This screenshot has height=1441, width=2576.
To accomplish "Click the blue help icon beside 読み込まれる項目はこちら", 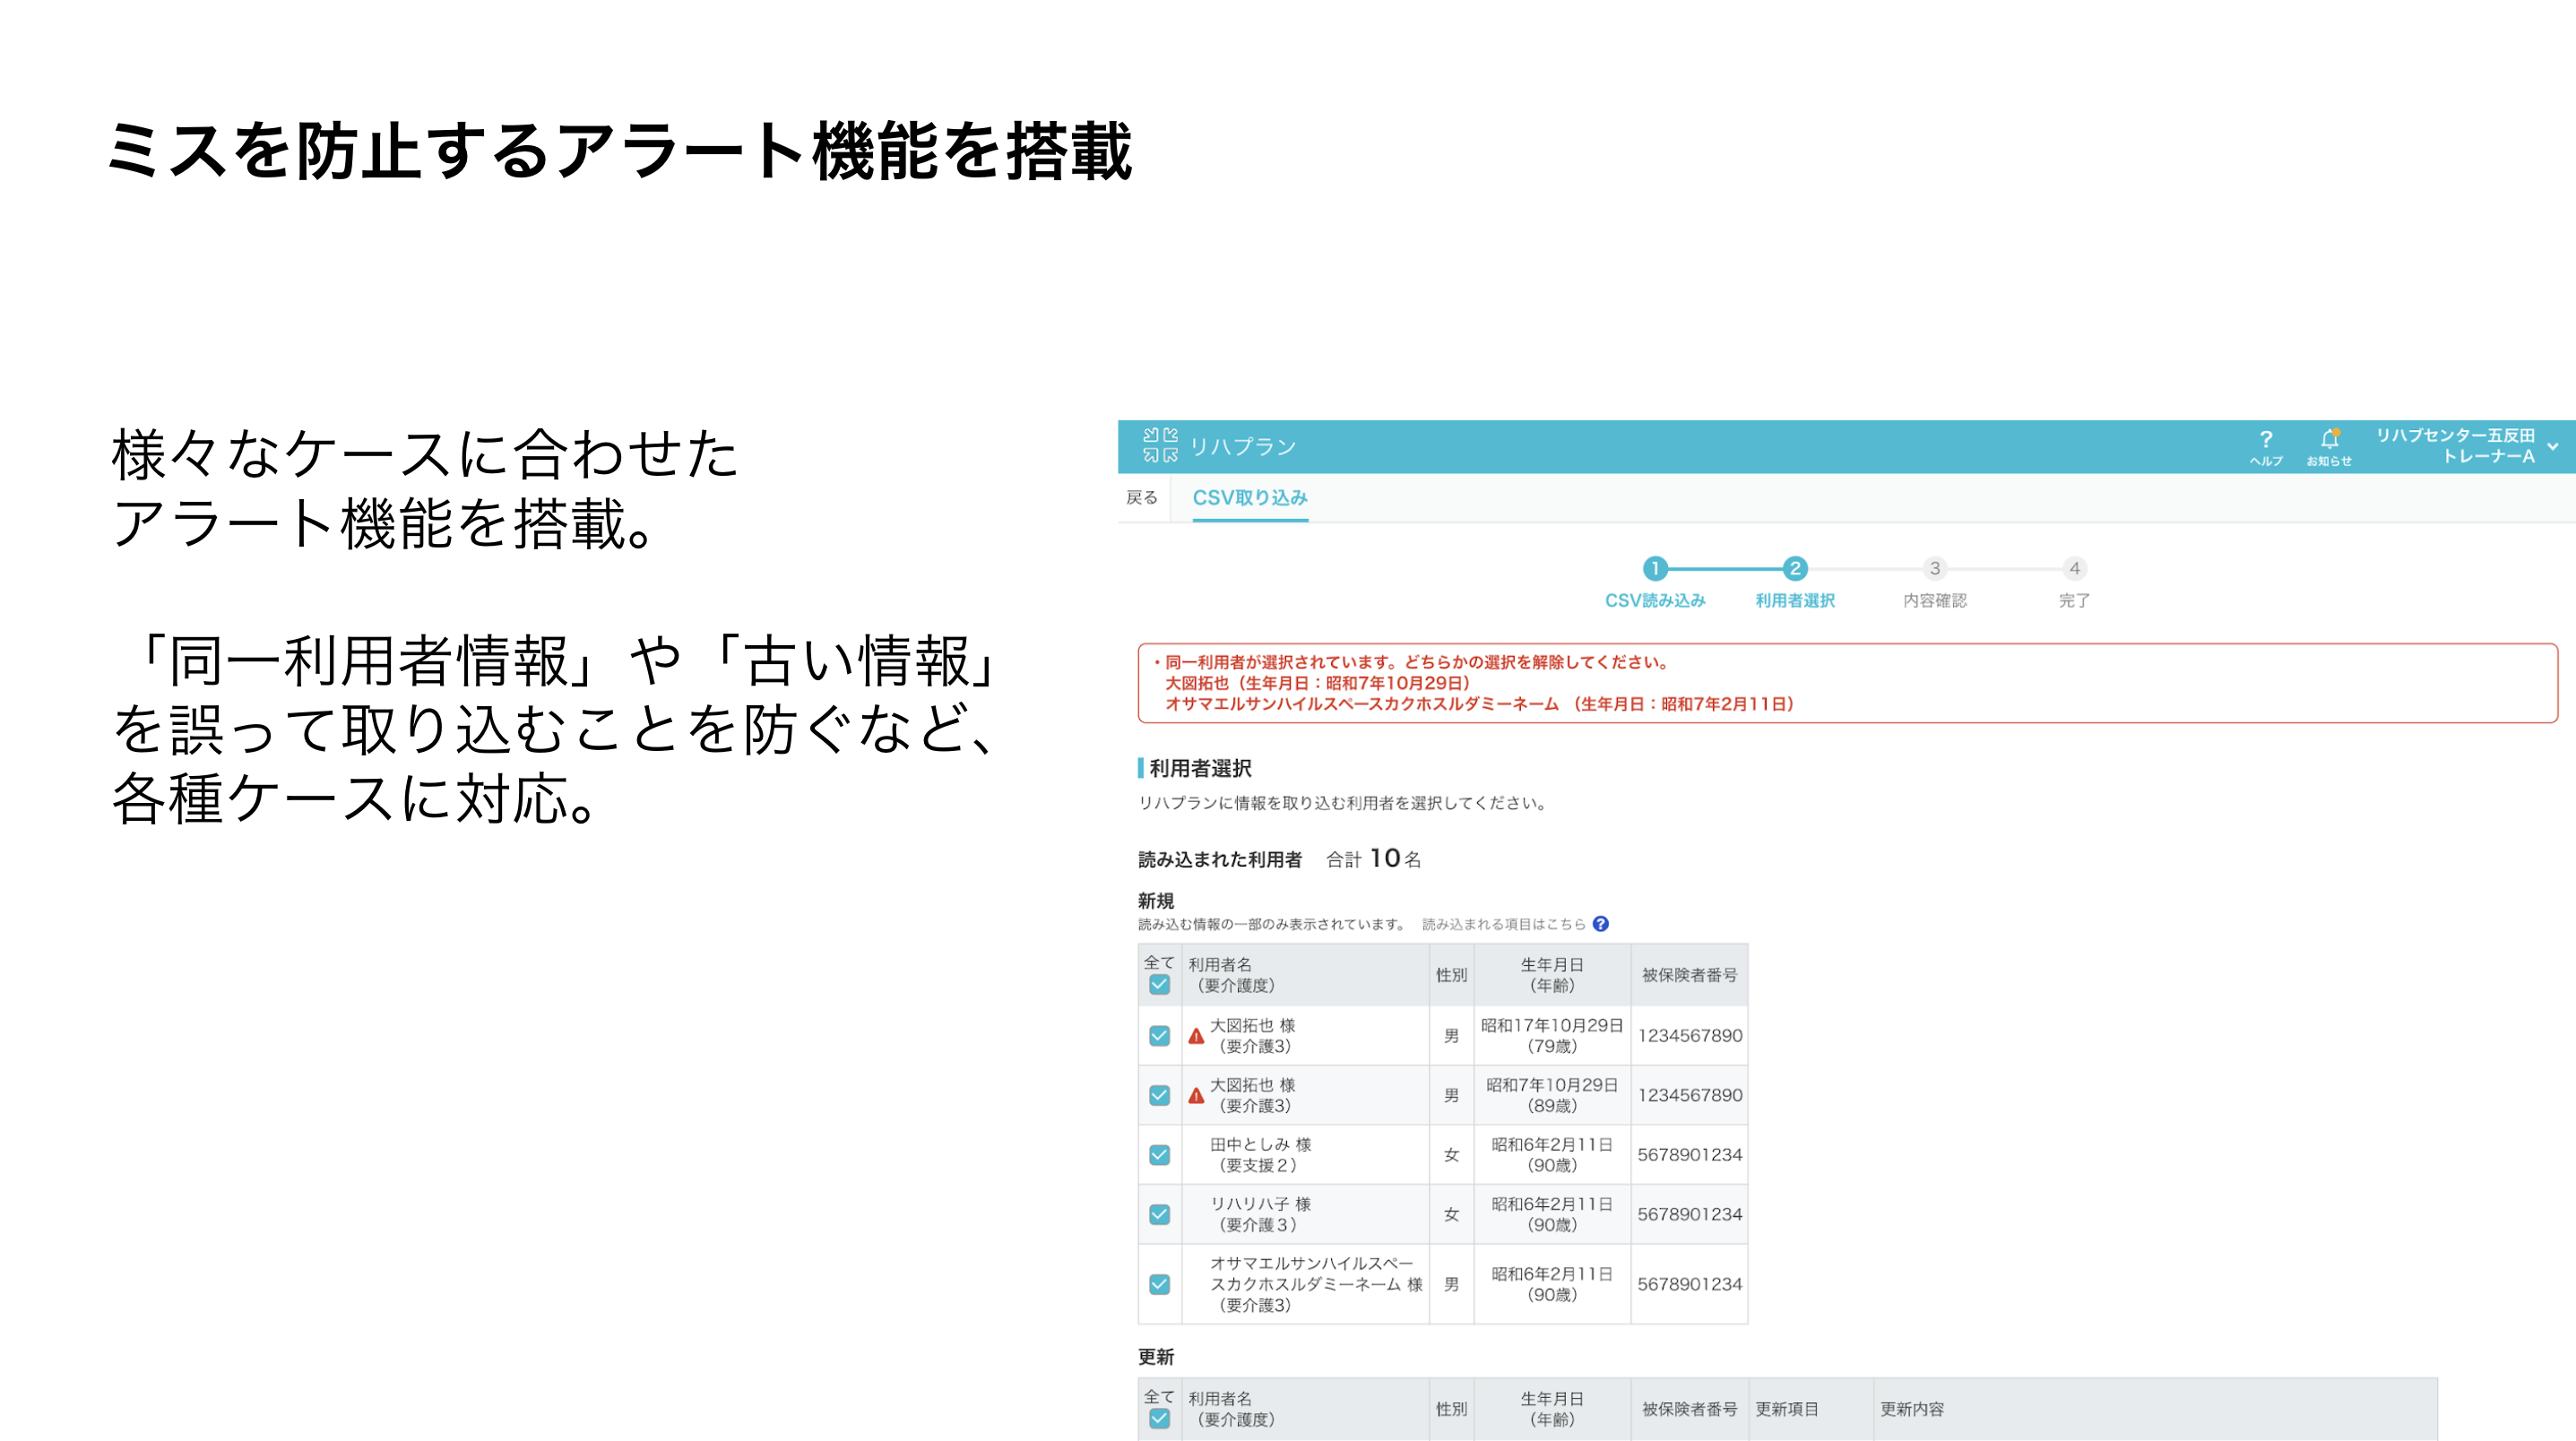I will (1600, 924).
